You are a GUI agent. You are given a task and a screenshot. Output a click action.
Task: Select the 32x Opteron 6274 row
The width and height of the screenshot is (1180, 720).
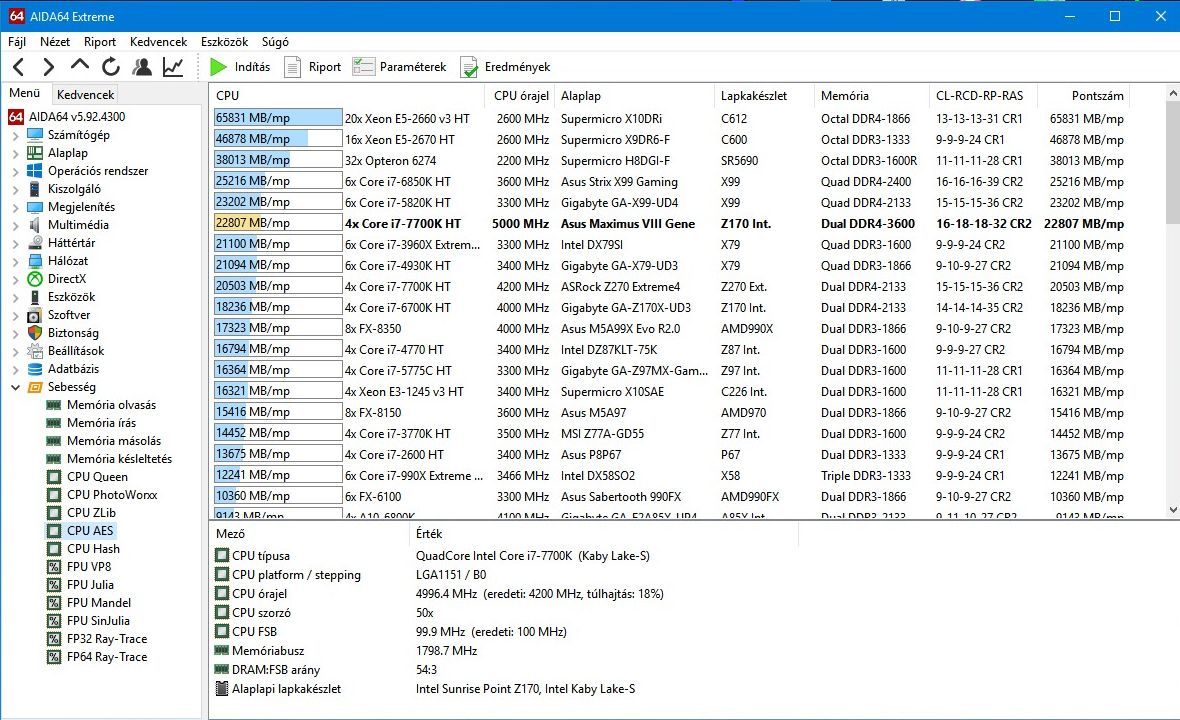tap(669, 161)
